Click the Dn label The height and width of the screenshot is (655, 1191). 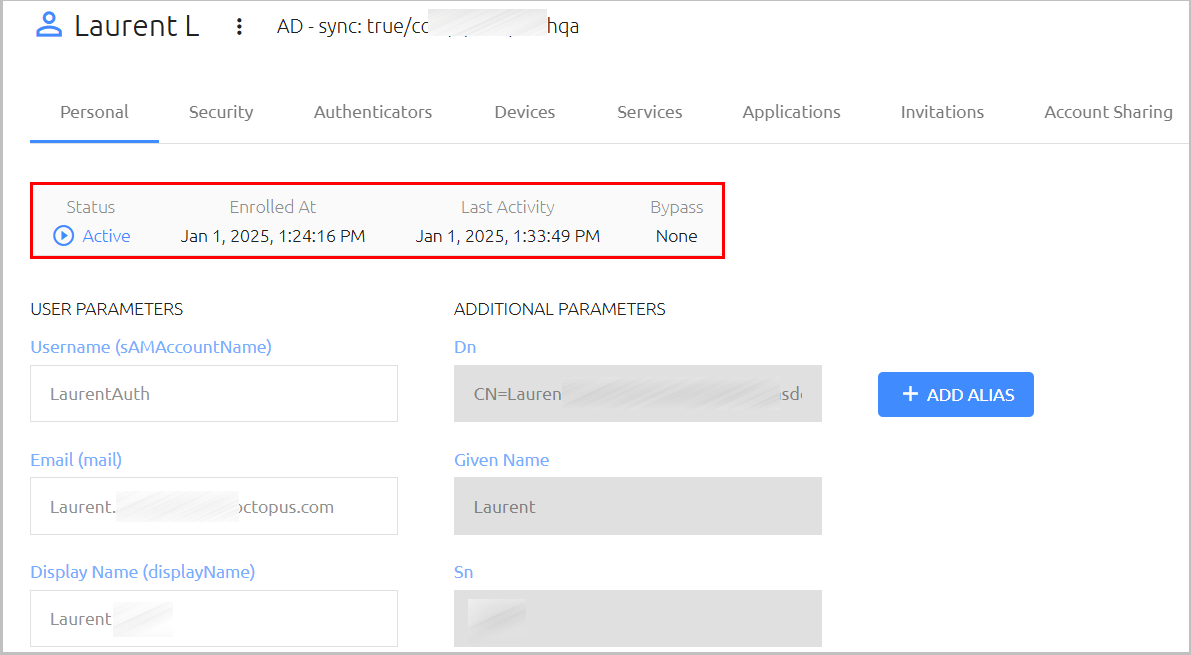[x=465, y=347]
